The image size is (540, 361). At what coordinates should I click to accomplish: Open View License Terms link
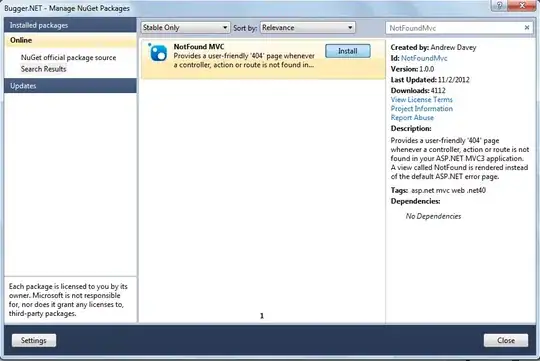422,100
